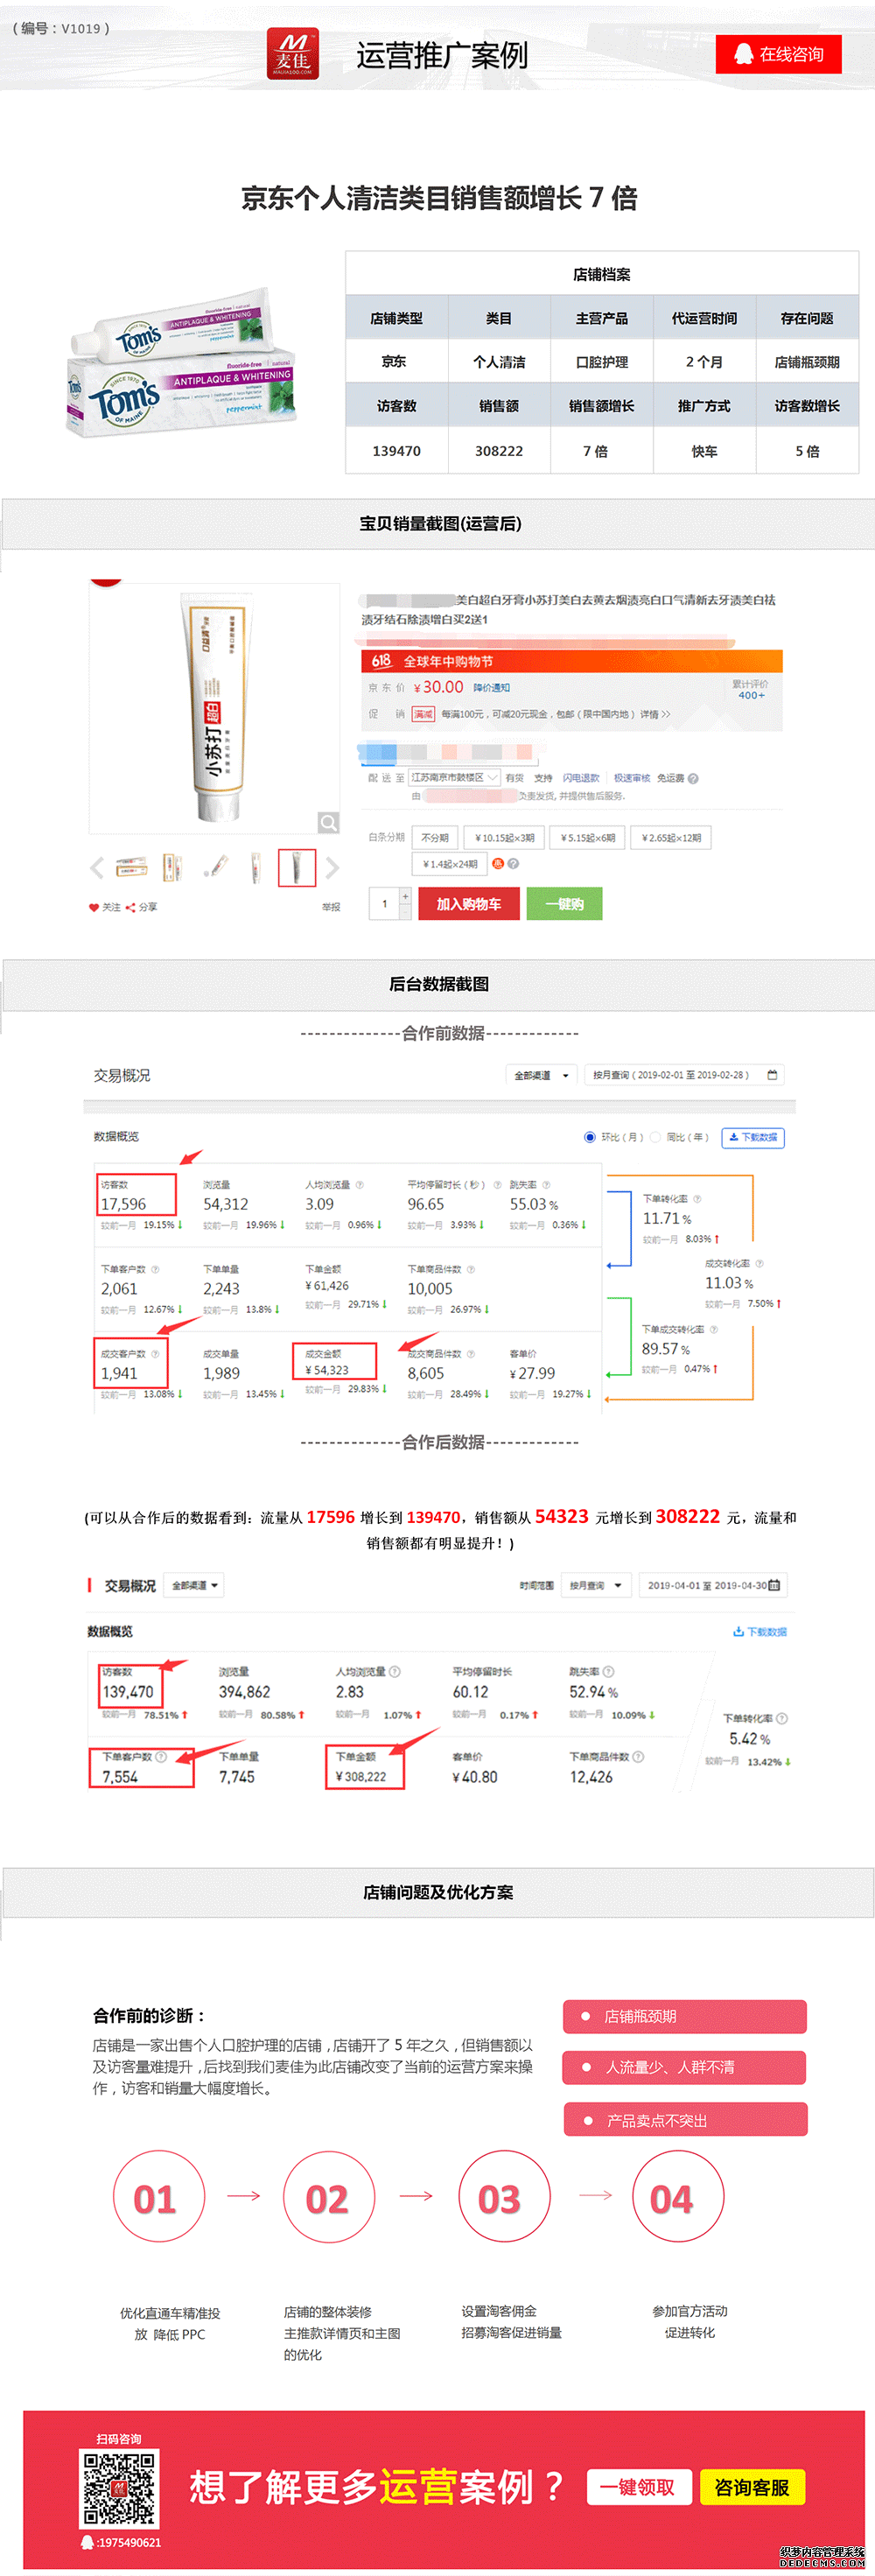Go to previous product thumbnail arrow
Screen dimensions: 875x2576
click(97, 867)
